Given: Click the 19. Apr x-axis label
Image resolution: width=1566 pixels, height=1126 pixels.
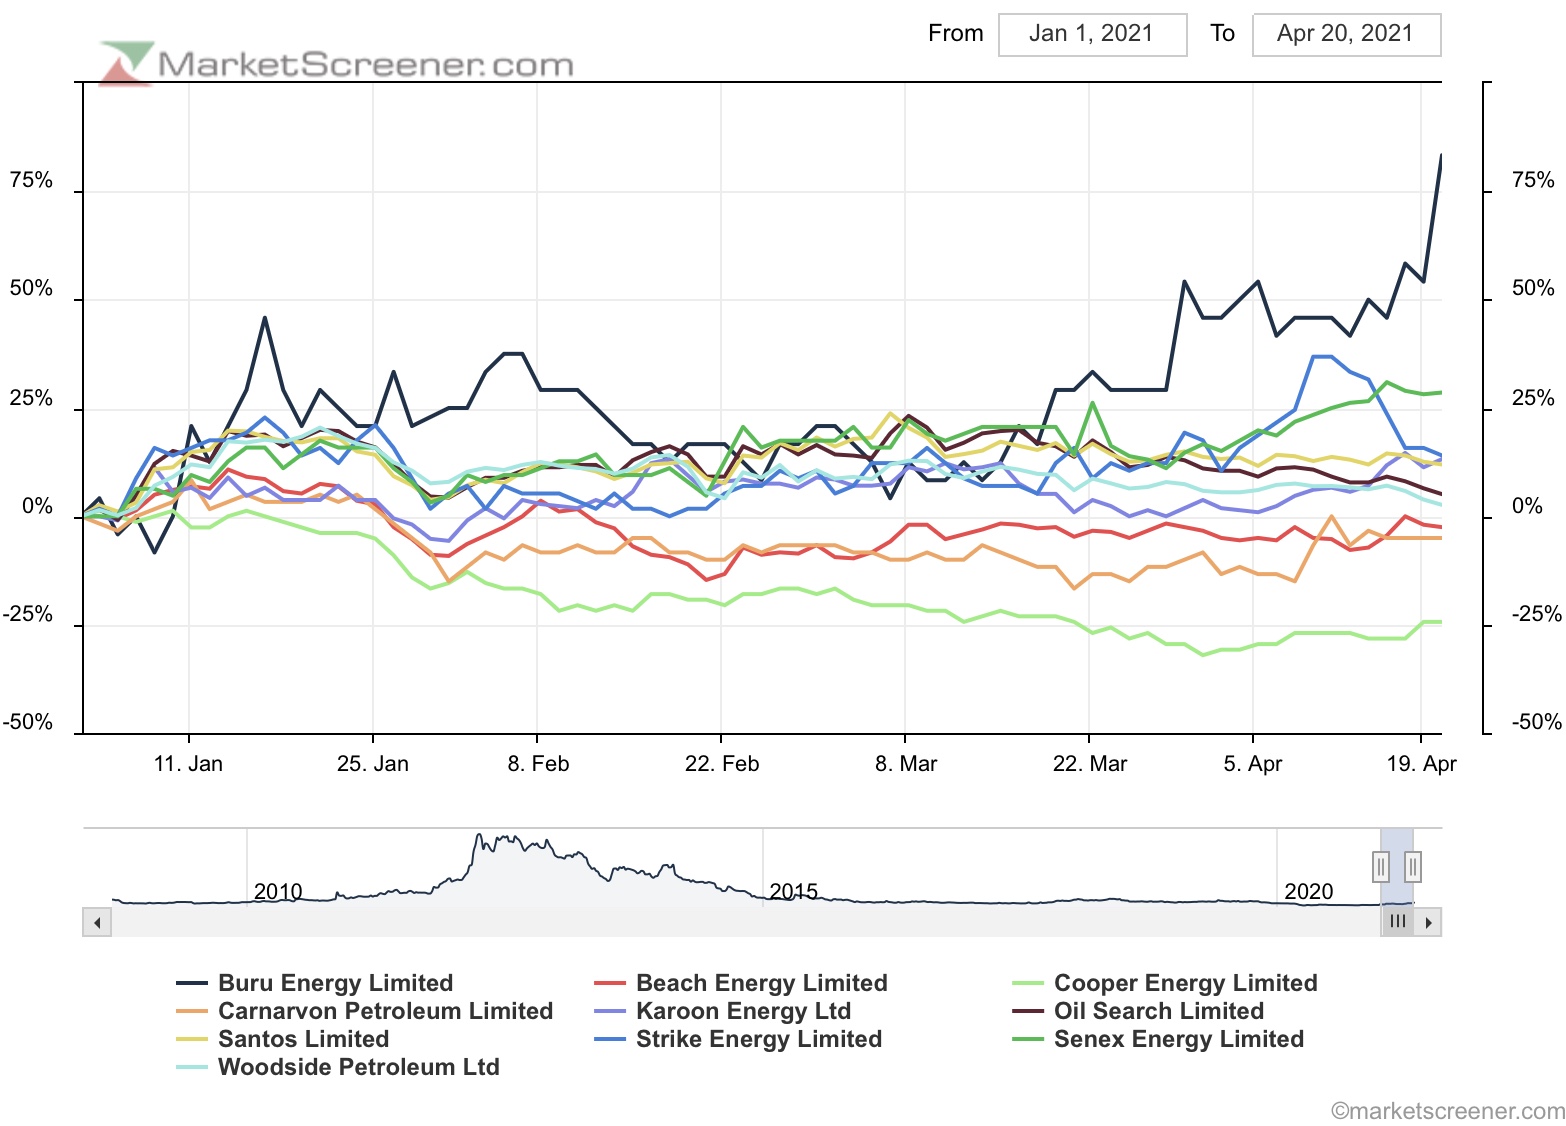Looking at the screenshot, I should pos(1421,764).
